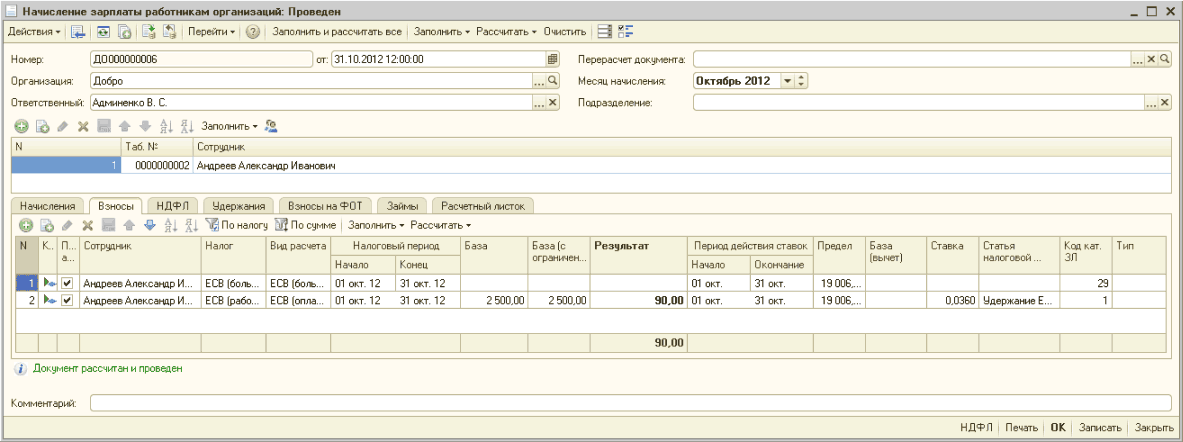Click the checklist icon at main toolbar end
The width and height of the screenshot is (1183, 442).
tap(625, 32)
